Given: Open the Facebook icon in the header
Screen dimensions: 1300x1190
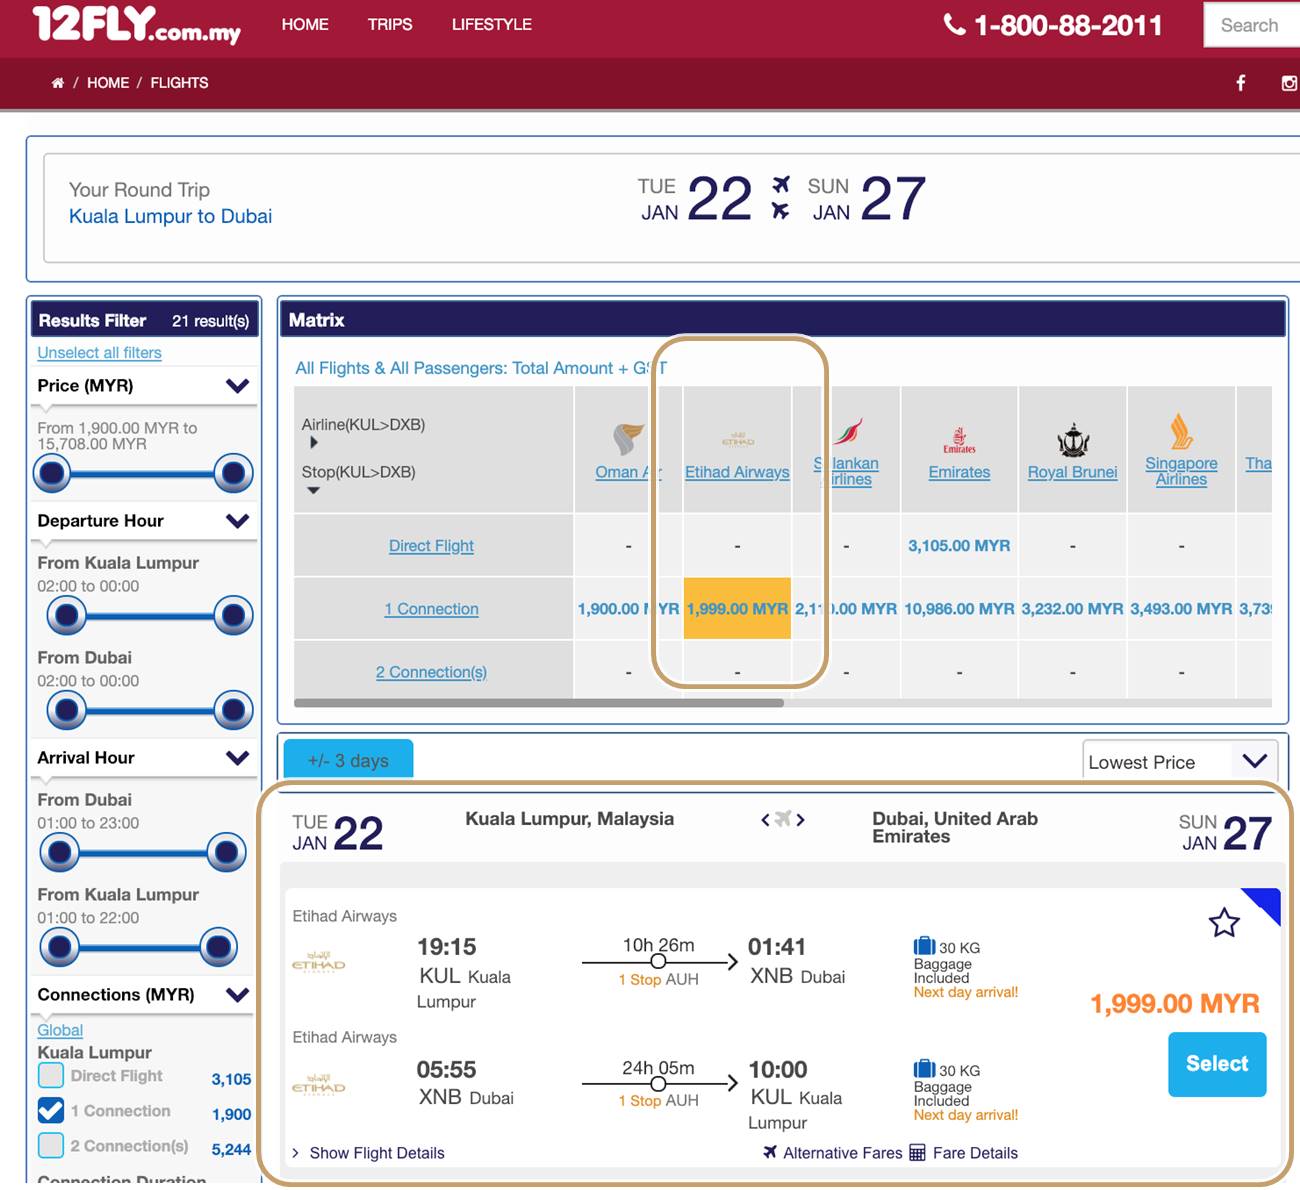Looking at the screenshot, I should tap(1241, 83).
